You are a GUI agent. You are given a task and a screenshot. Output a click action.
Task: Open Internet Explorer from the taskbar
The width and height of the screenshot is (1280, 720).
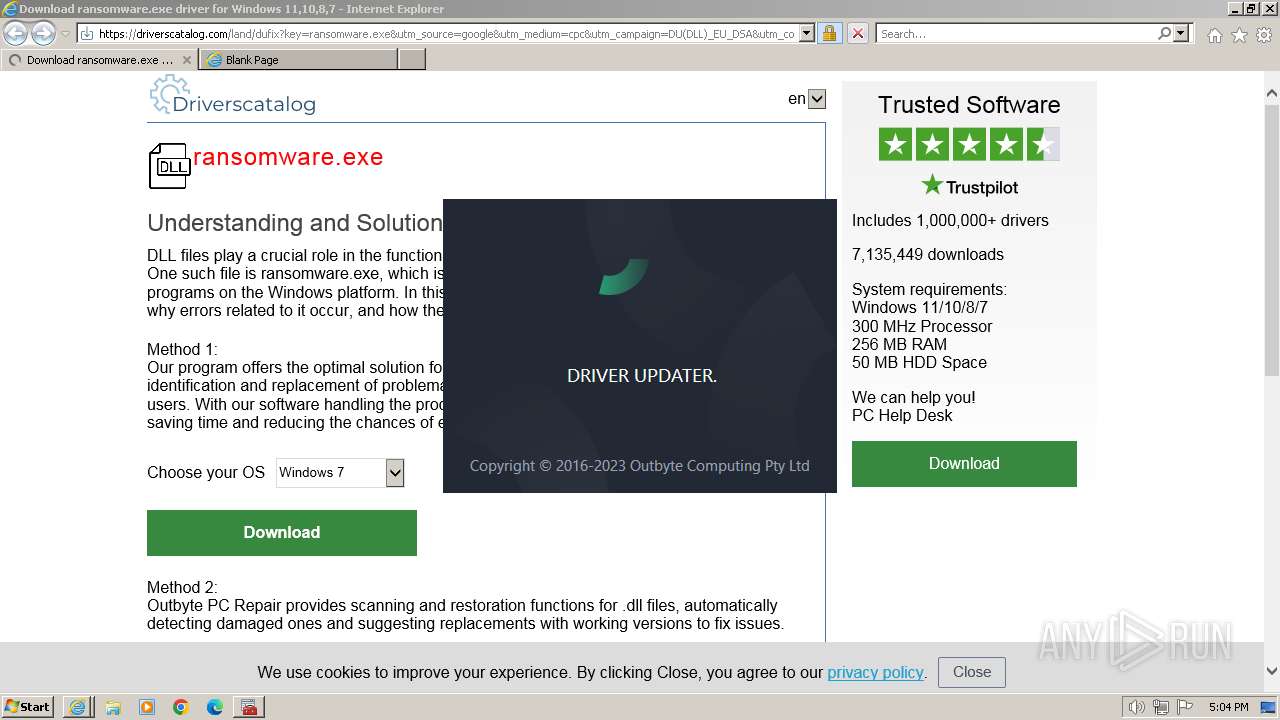[78, 707]
